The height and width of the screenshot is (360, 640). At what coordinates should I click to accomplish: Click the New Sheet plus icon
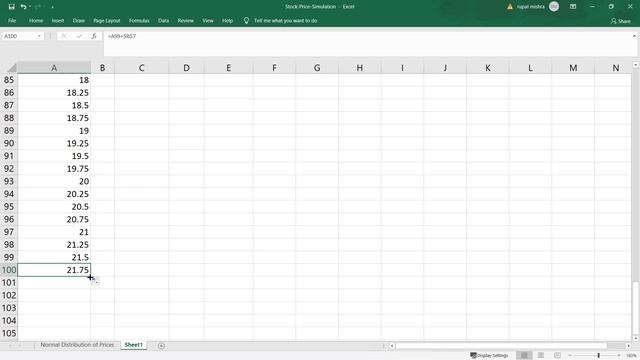point(161,346)
